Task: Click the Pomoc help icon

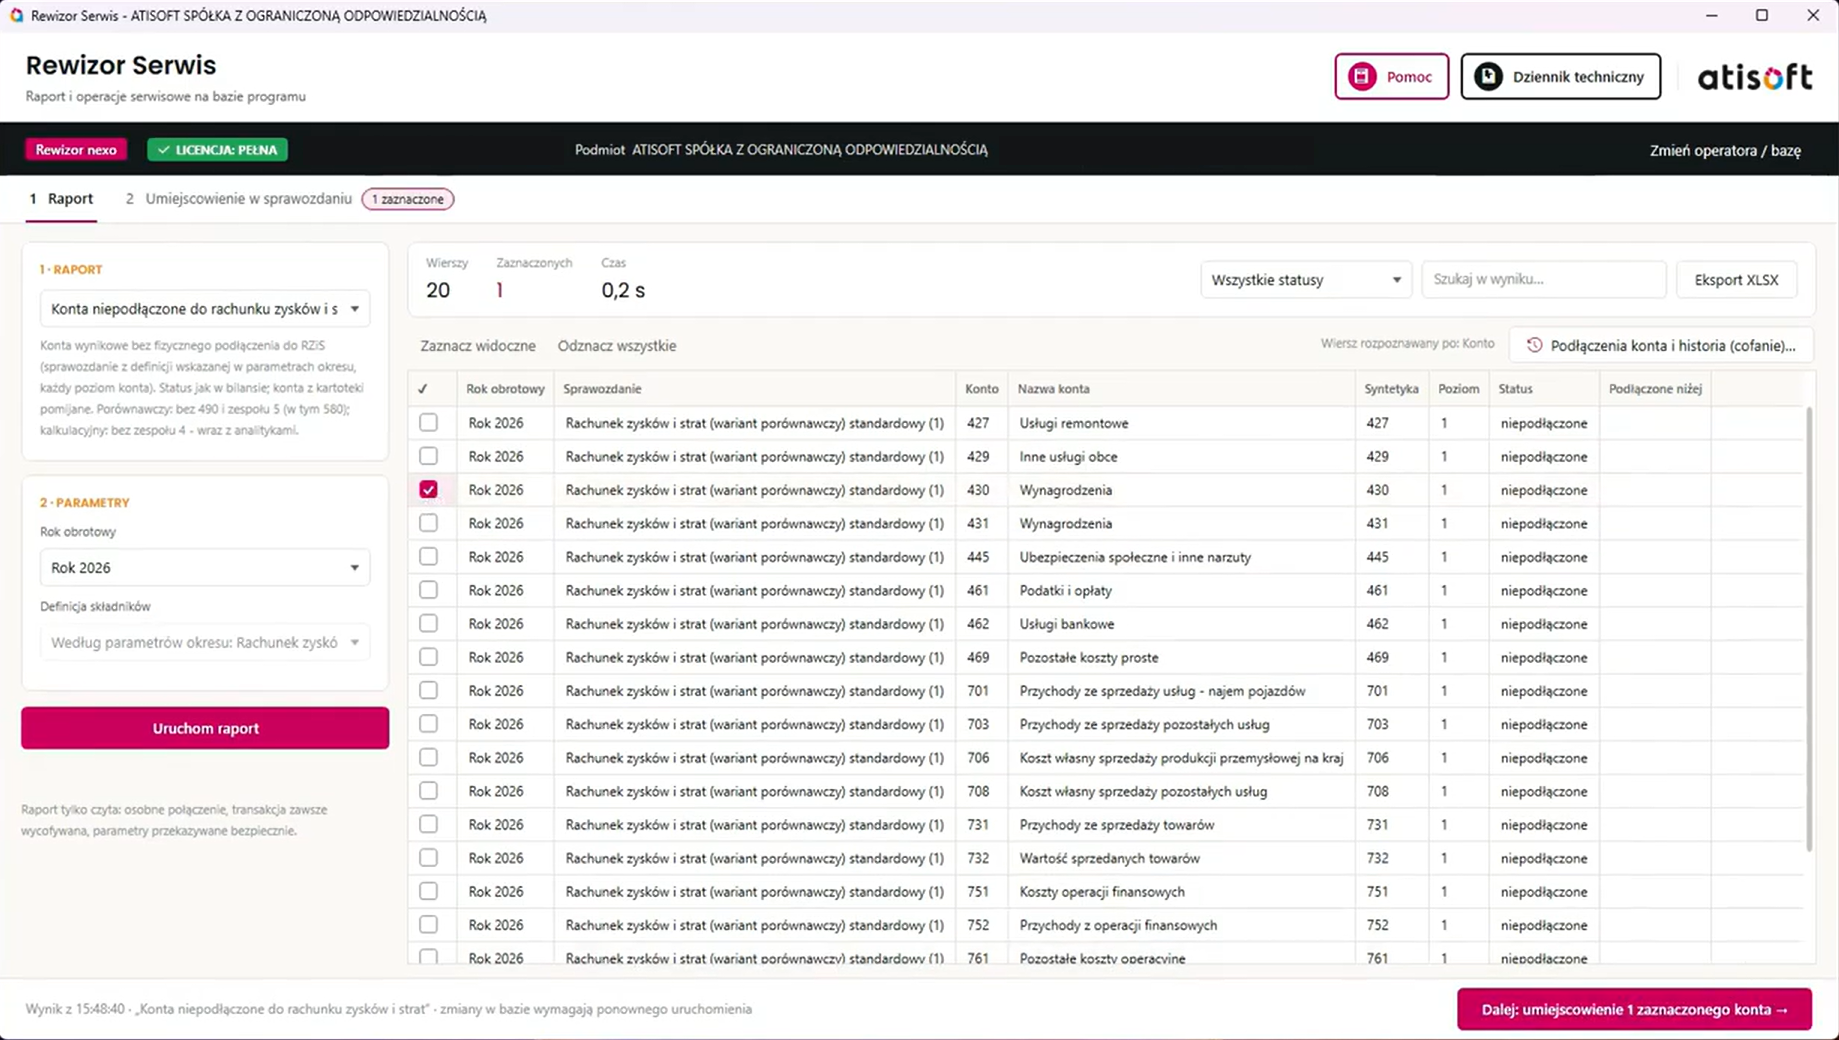Action: point(1362,76)
